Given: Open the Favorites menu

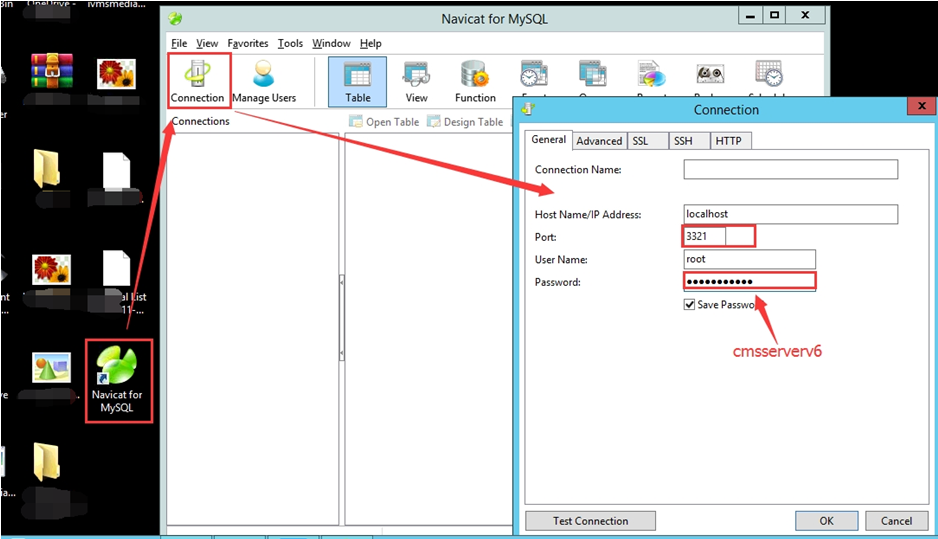Looking at the screenshot, I should pyautogui.click(x=248, y=43).
